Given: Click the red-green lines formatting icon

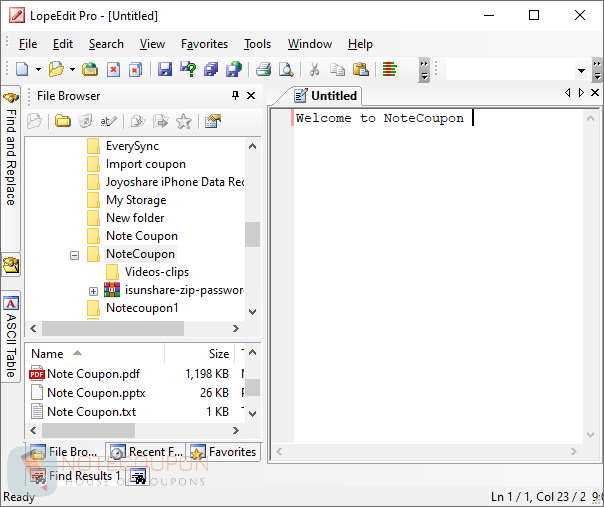Looking at the screenshot, I should coord(389,69).
